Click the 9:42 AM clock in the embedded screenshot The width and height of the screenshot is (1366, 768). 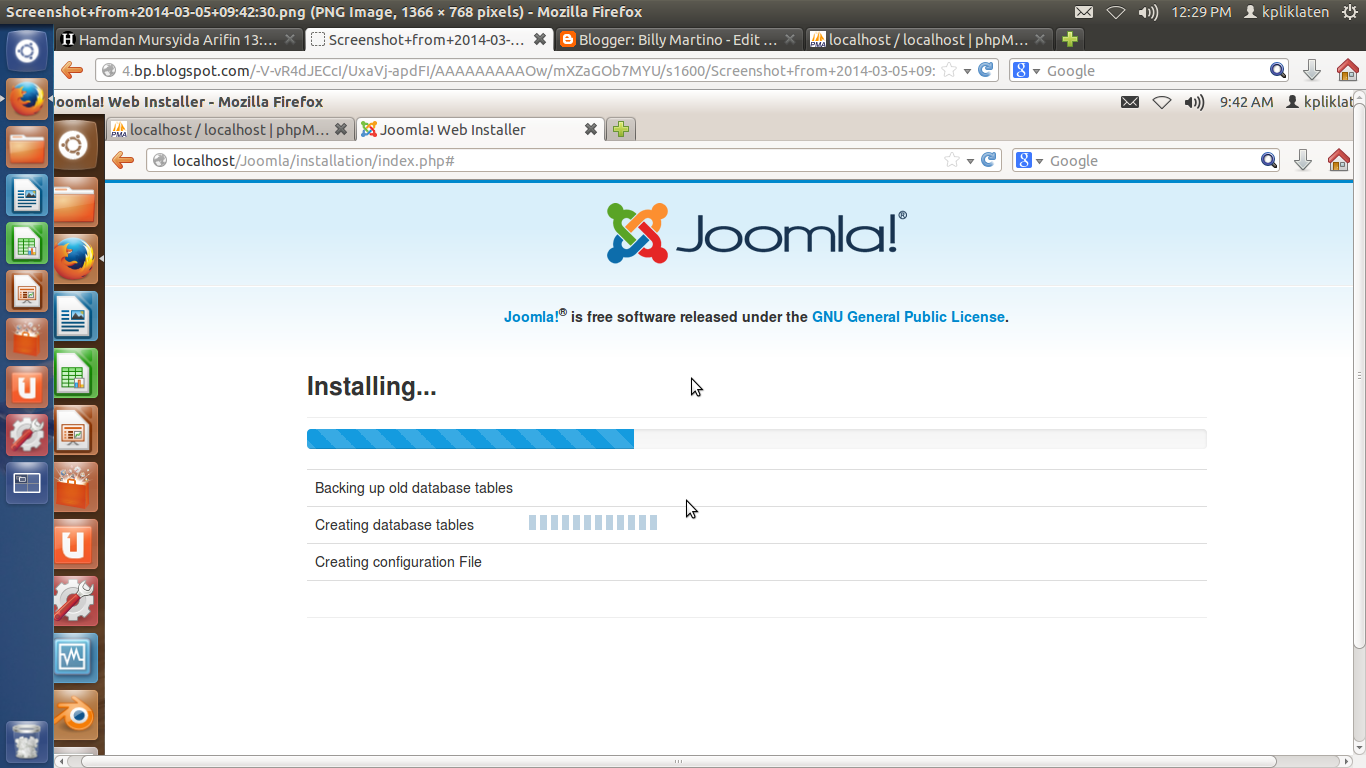(1247, 102)
